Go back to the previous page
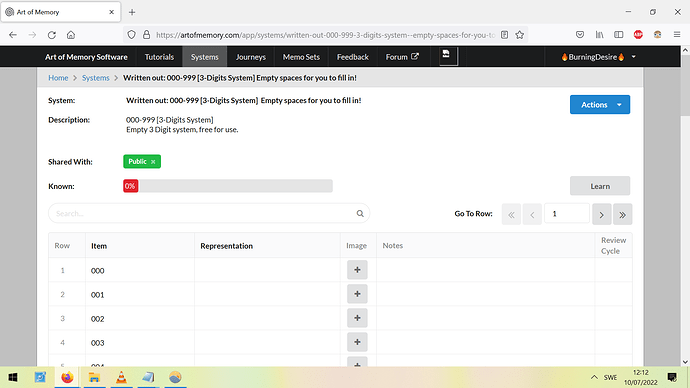This screenshot has height=388, width=690. tap(13, 35)
